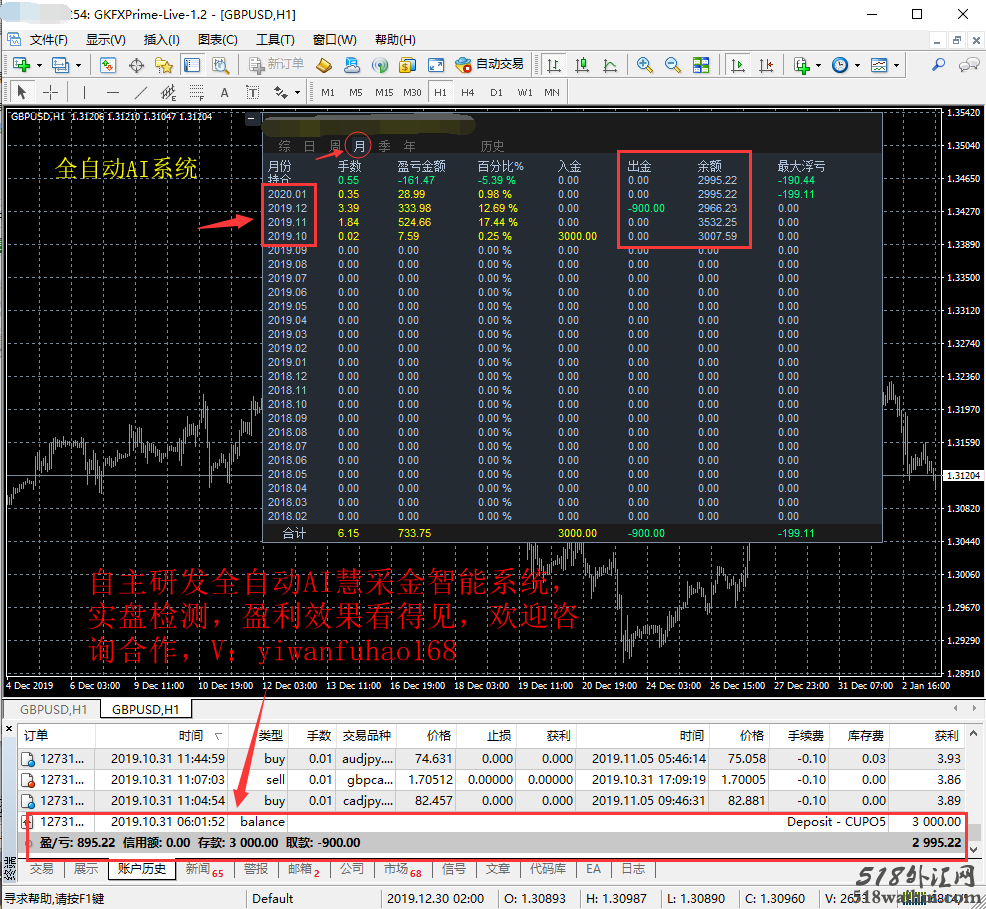This screenshot has height=909, width=986.
Task: Select the crosshair cursor tool
Action: click(50, 93)
